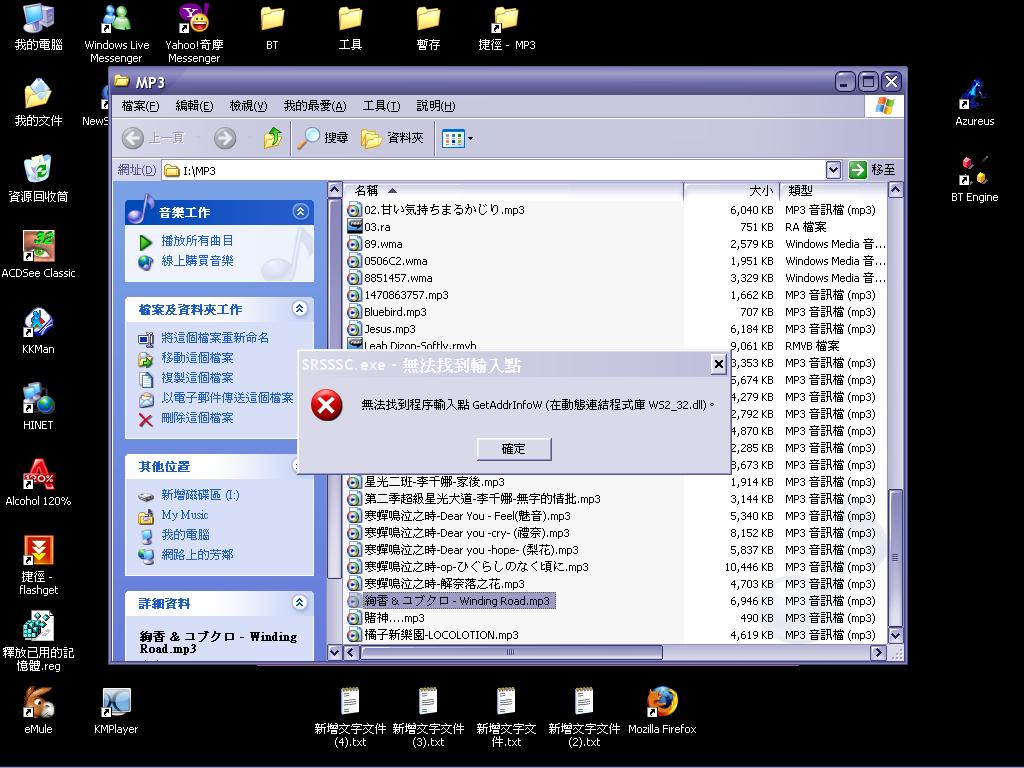
Task: Select Yahoo!奇摩 Messenger desktop icon
Action: click(194, 34)
